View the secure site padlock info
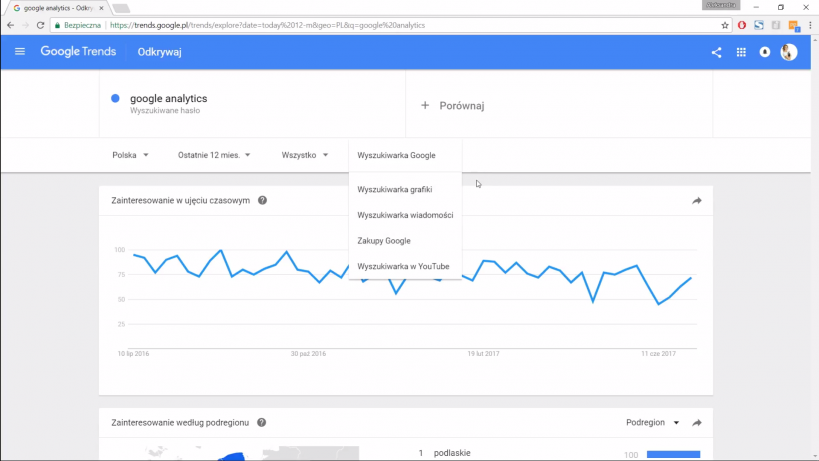The image size is (819, 461). pos(78,25)
